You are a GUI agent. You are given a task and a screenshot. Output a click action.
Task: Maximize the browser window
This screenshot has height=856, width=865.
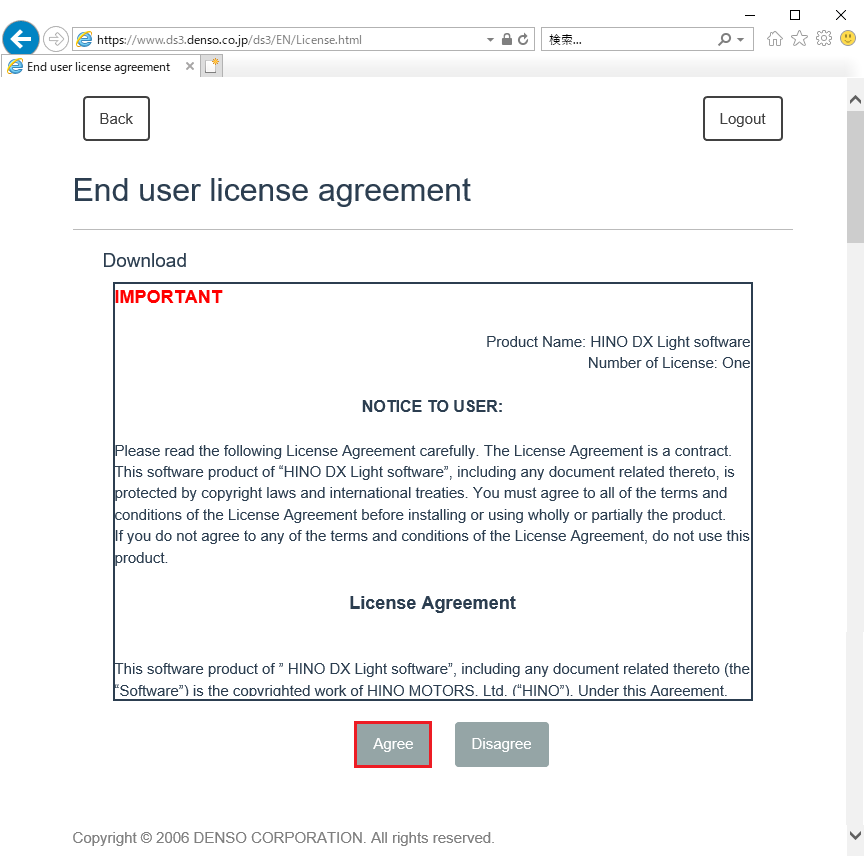tap(795, 15)
